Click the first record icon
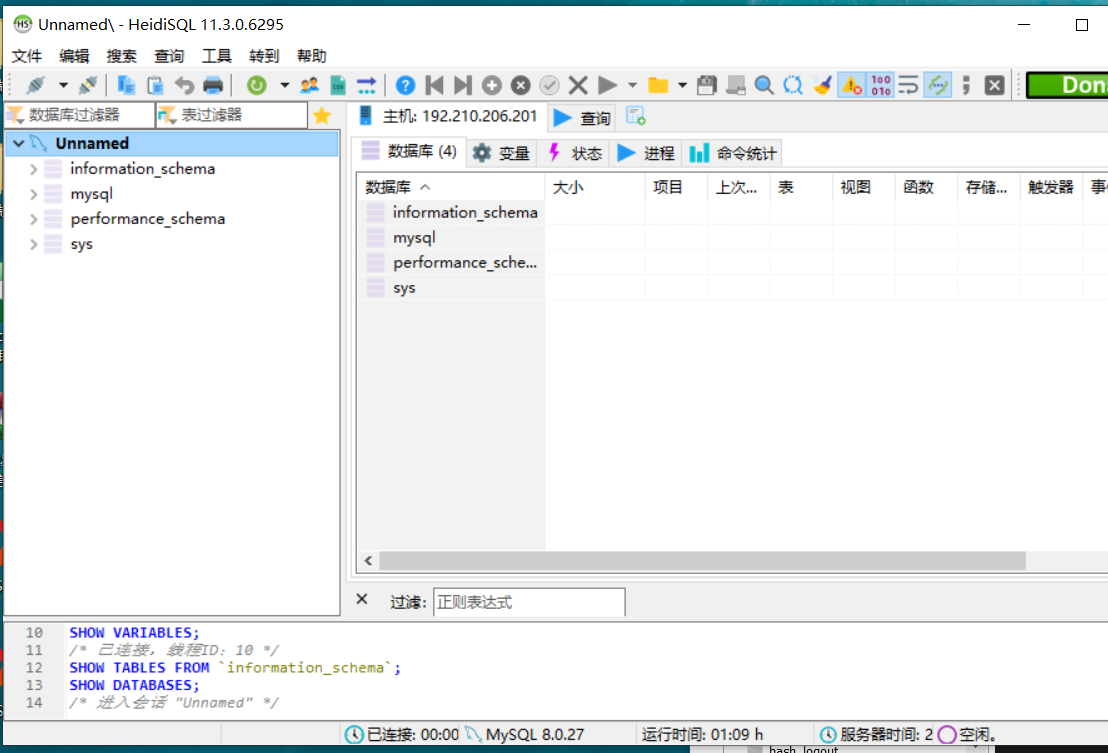This screenshot has width=1108, height=753. coord(434,85)
